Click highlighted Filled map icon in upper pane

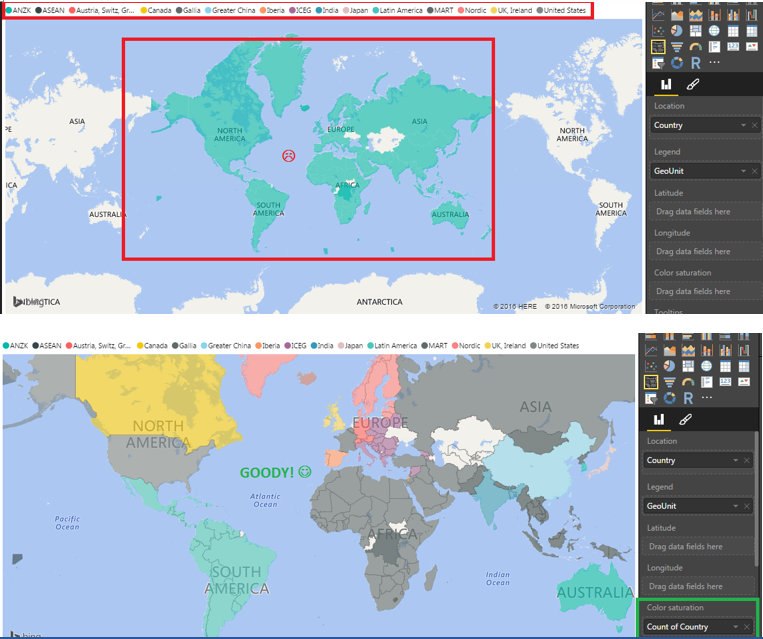(658, 47)
